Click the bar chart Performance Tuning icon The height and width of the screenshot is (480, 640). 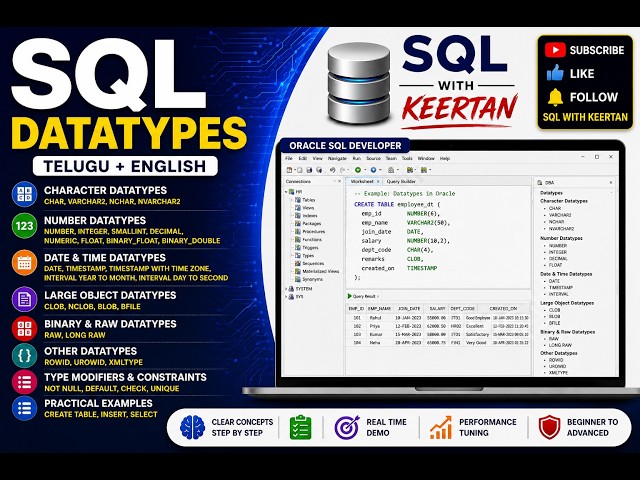[x=441, y=427]
